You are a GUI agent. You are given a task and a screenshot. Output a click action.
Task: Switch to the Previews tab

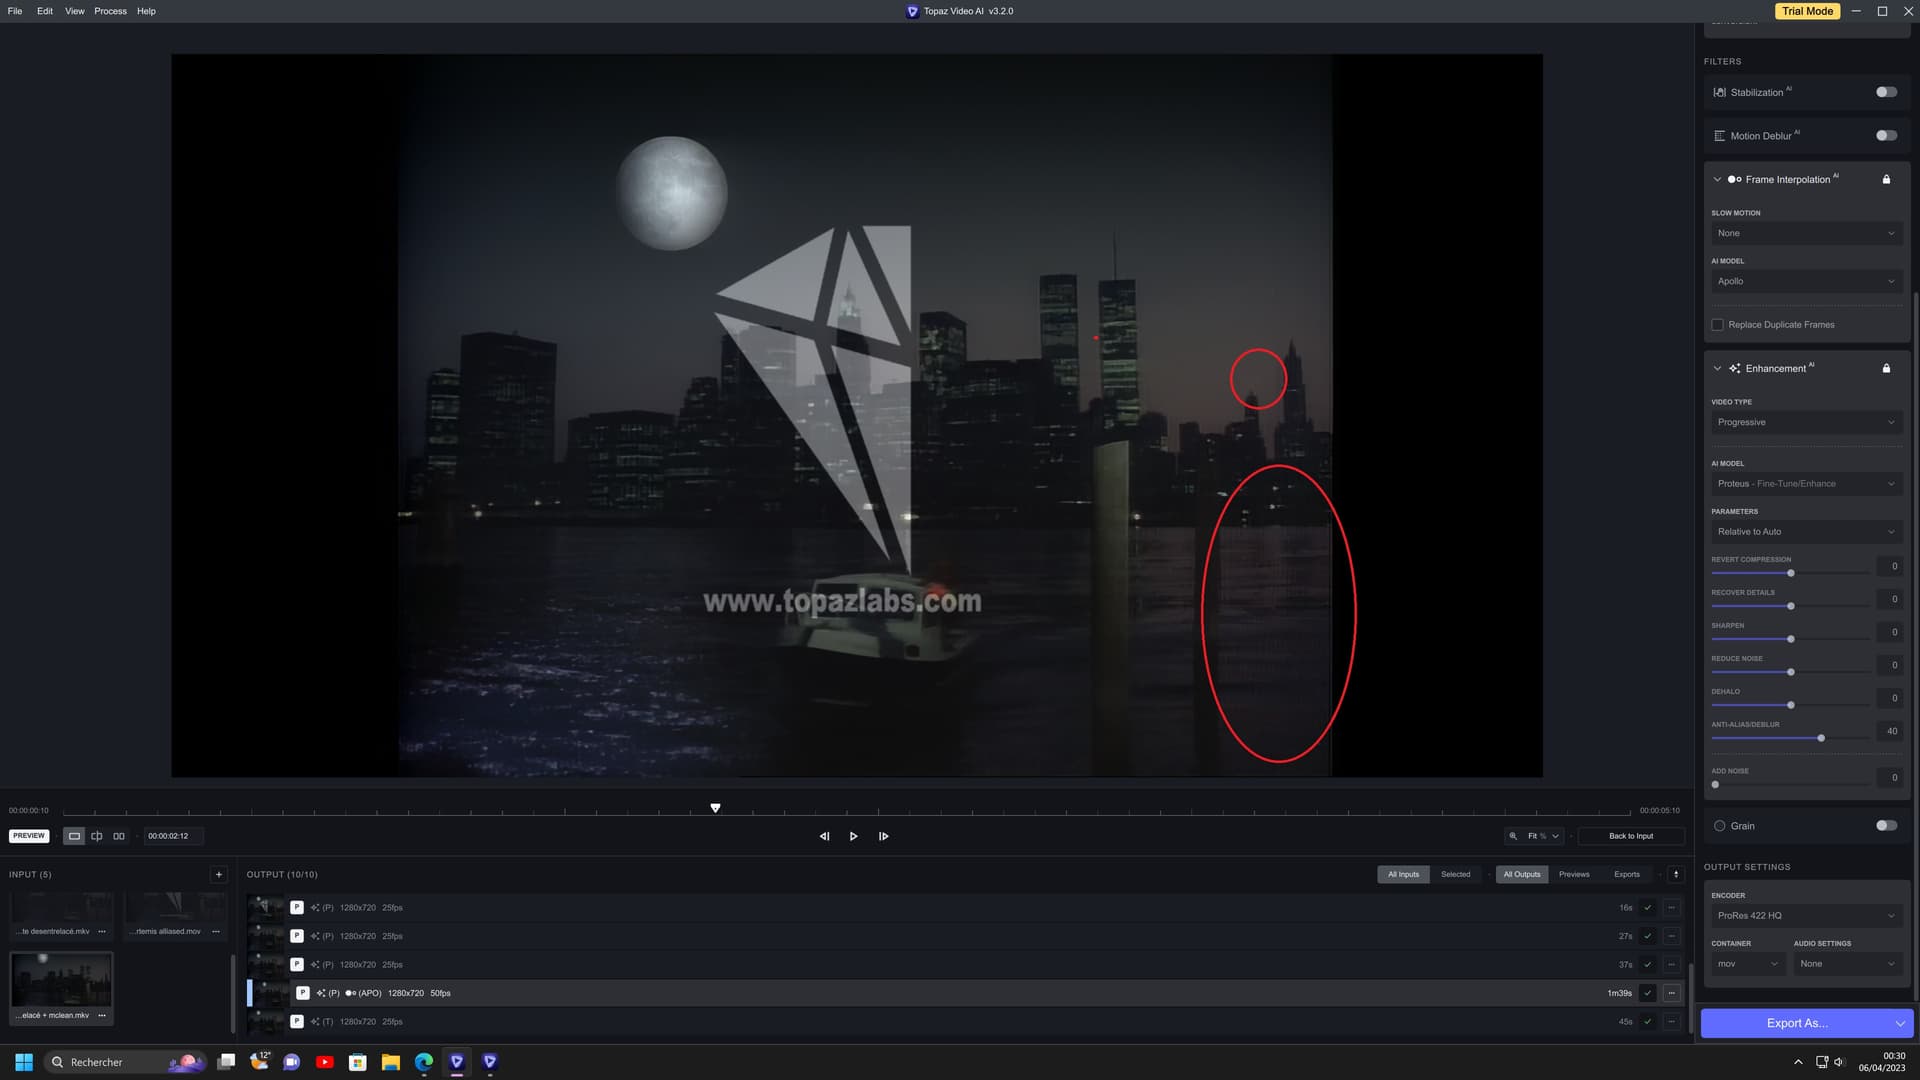pyautogui.click(x=1573, y=874)
